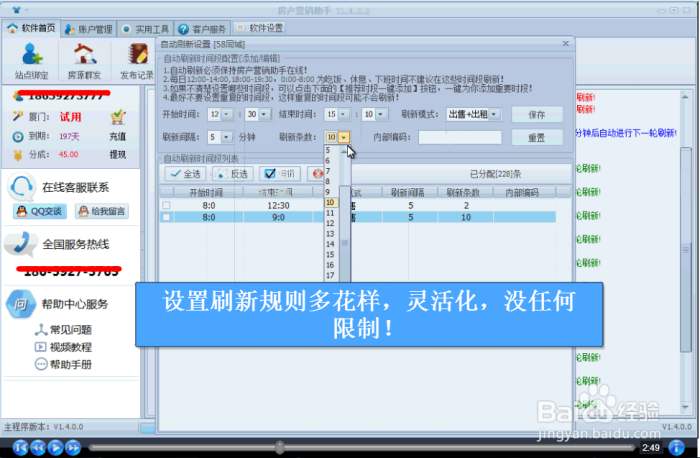The width and height of the screenshot is (700, 458).
Task: Open 帮助手册 help manual entry
Action: coord(63,364)
